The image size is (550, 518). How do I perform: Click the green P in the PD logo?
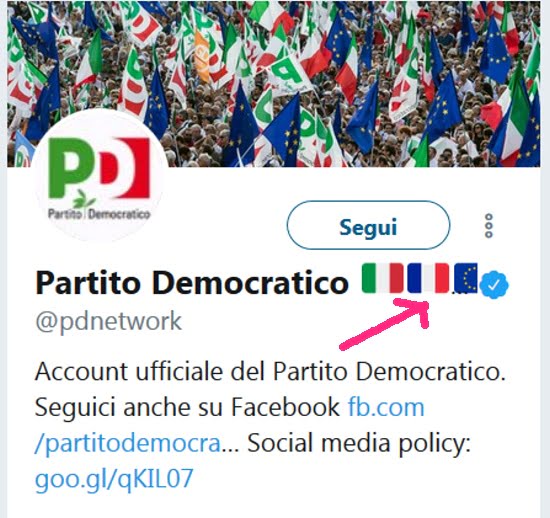[x=72, y=168]
